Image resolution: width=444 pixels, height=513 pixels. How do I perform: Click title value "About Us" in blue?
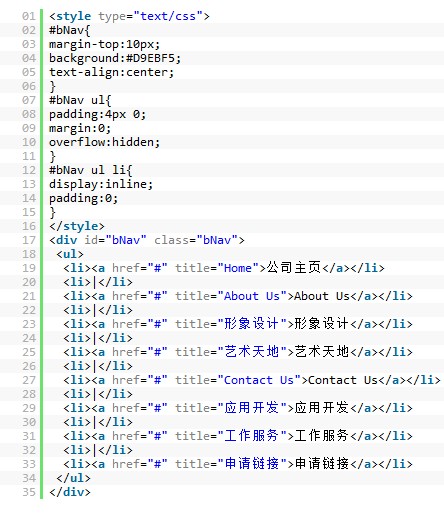(x=251, y=296)
